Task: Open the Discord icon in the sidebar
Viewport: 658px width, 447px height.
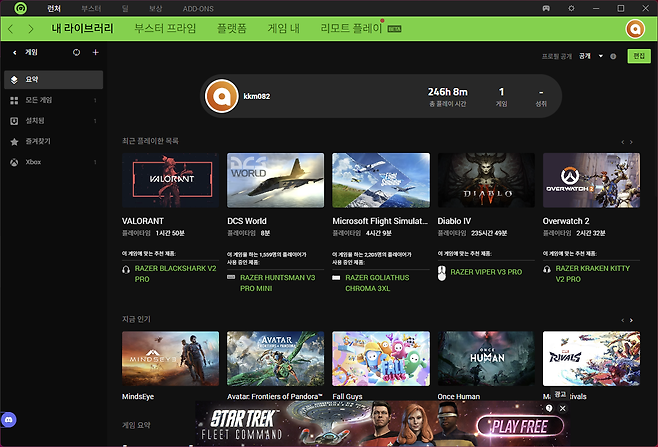Action: (9, 417)
